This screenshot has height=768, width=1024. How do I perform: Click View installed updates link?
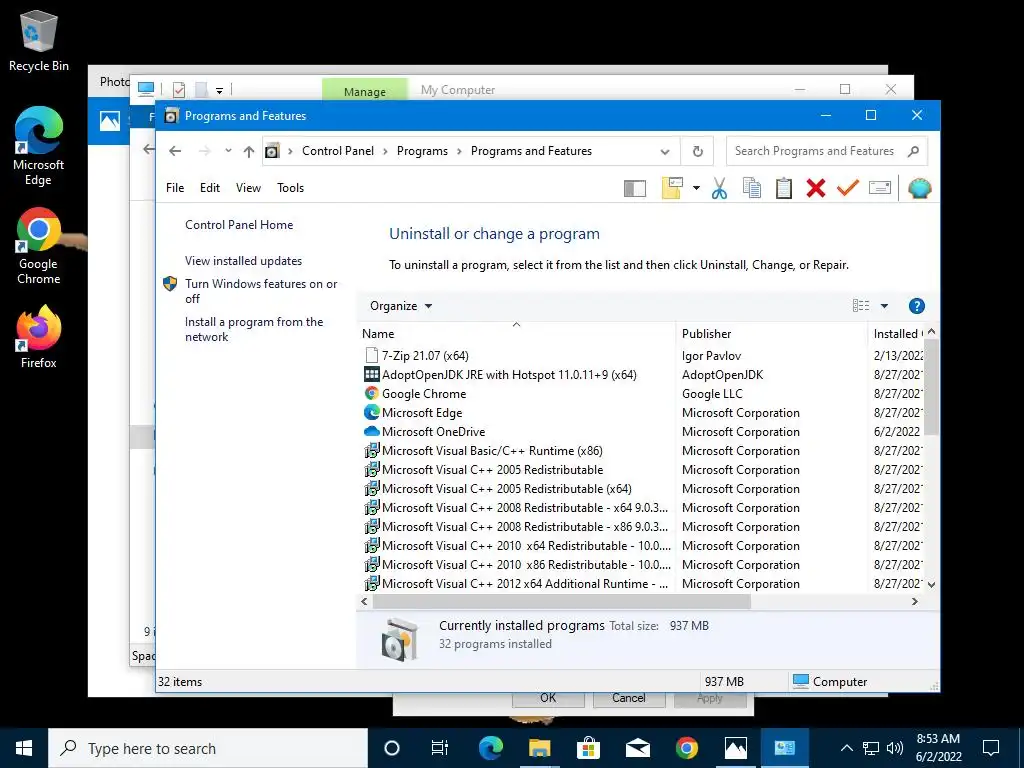pos(244,261)
